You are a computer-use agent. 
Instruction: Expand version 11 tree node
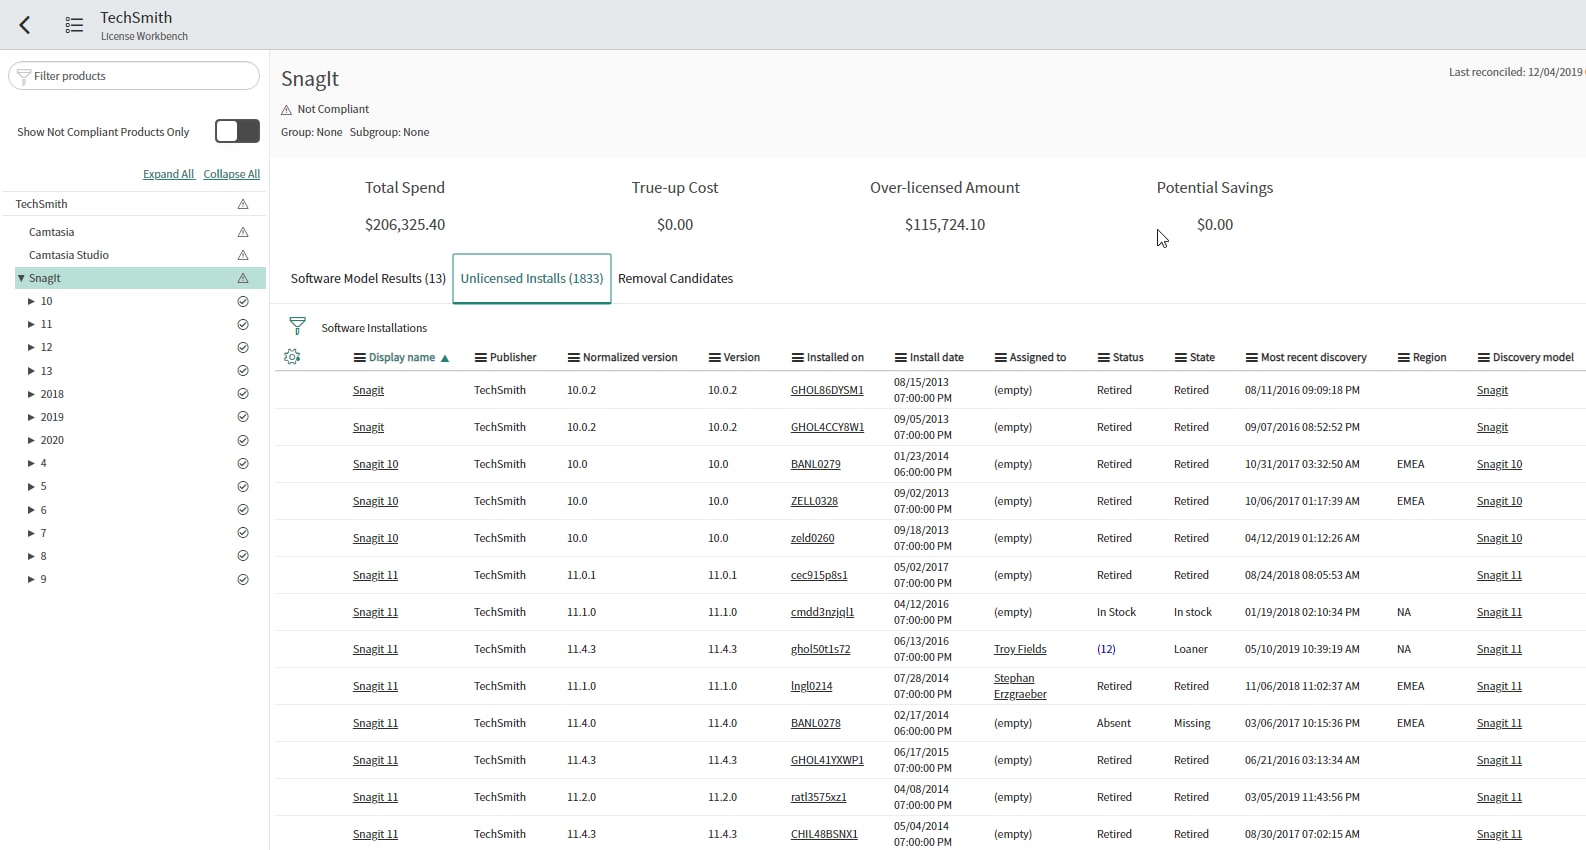tap(31, 324)
